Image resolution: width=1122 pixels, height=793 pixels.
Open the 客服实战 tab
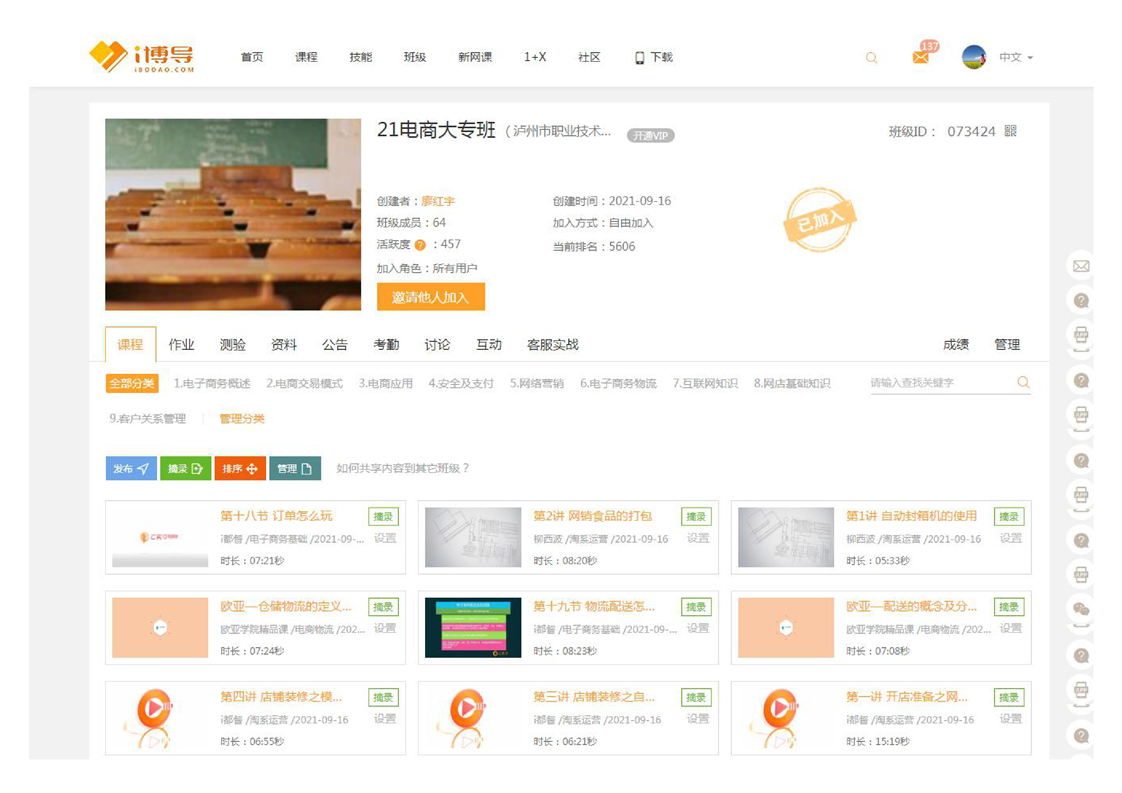552,345
